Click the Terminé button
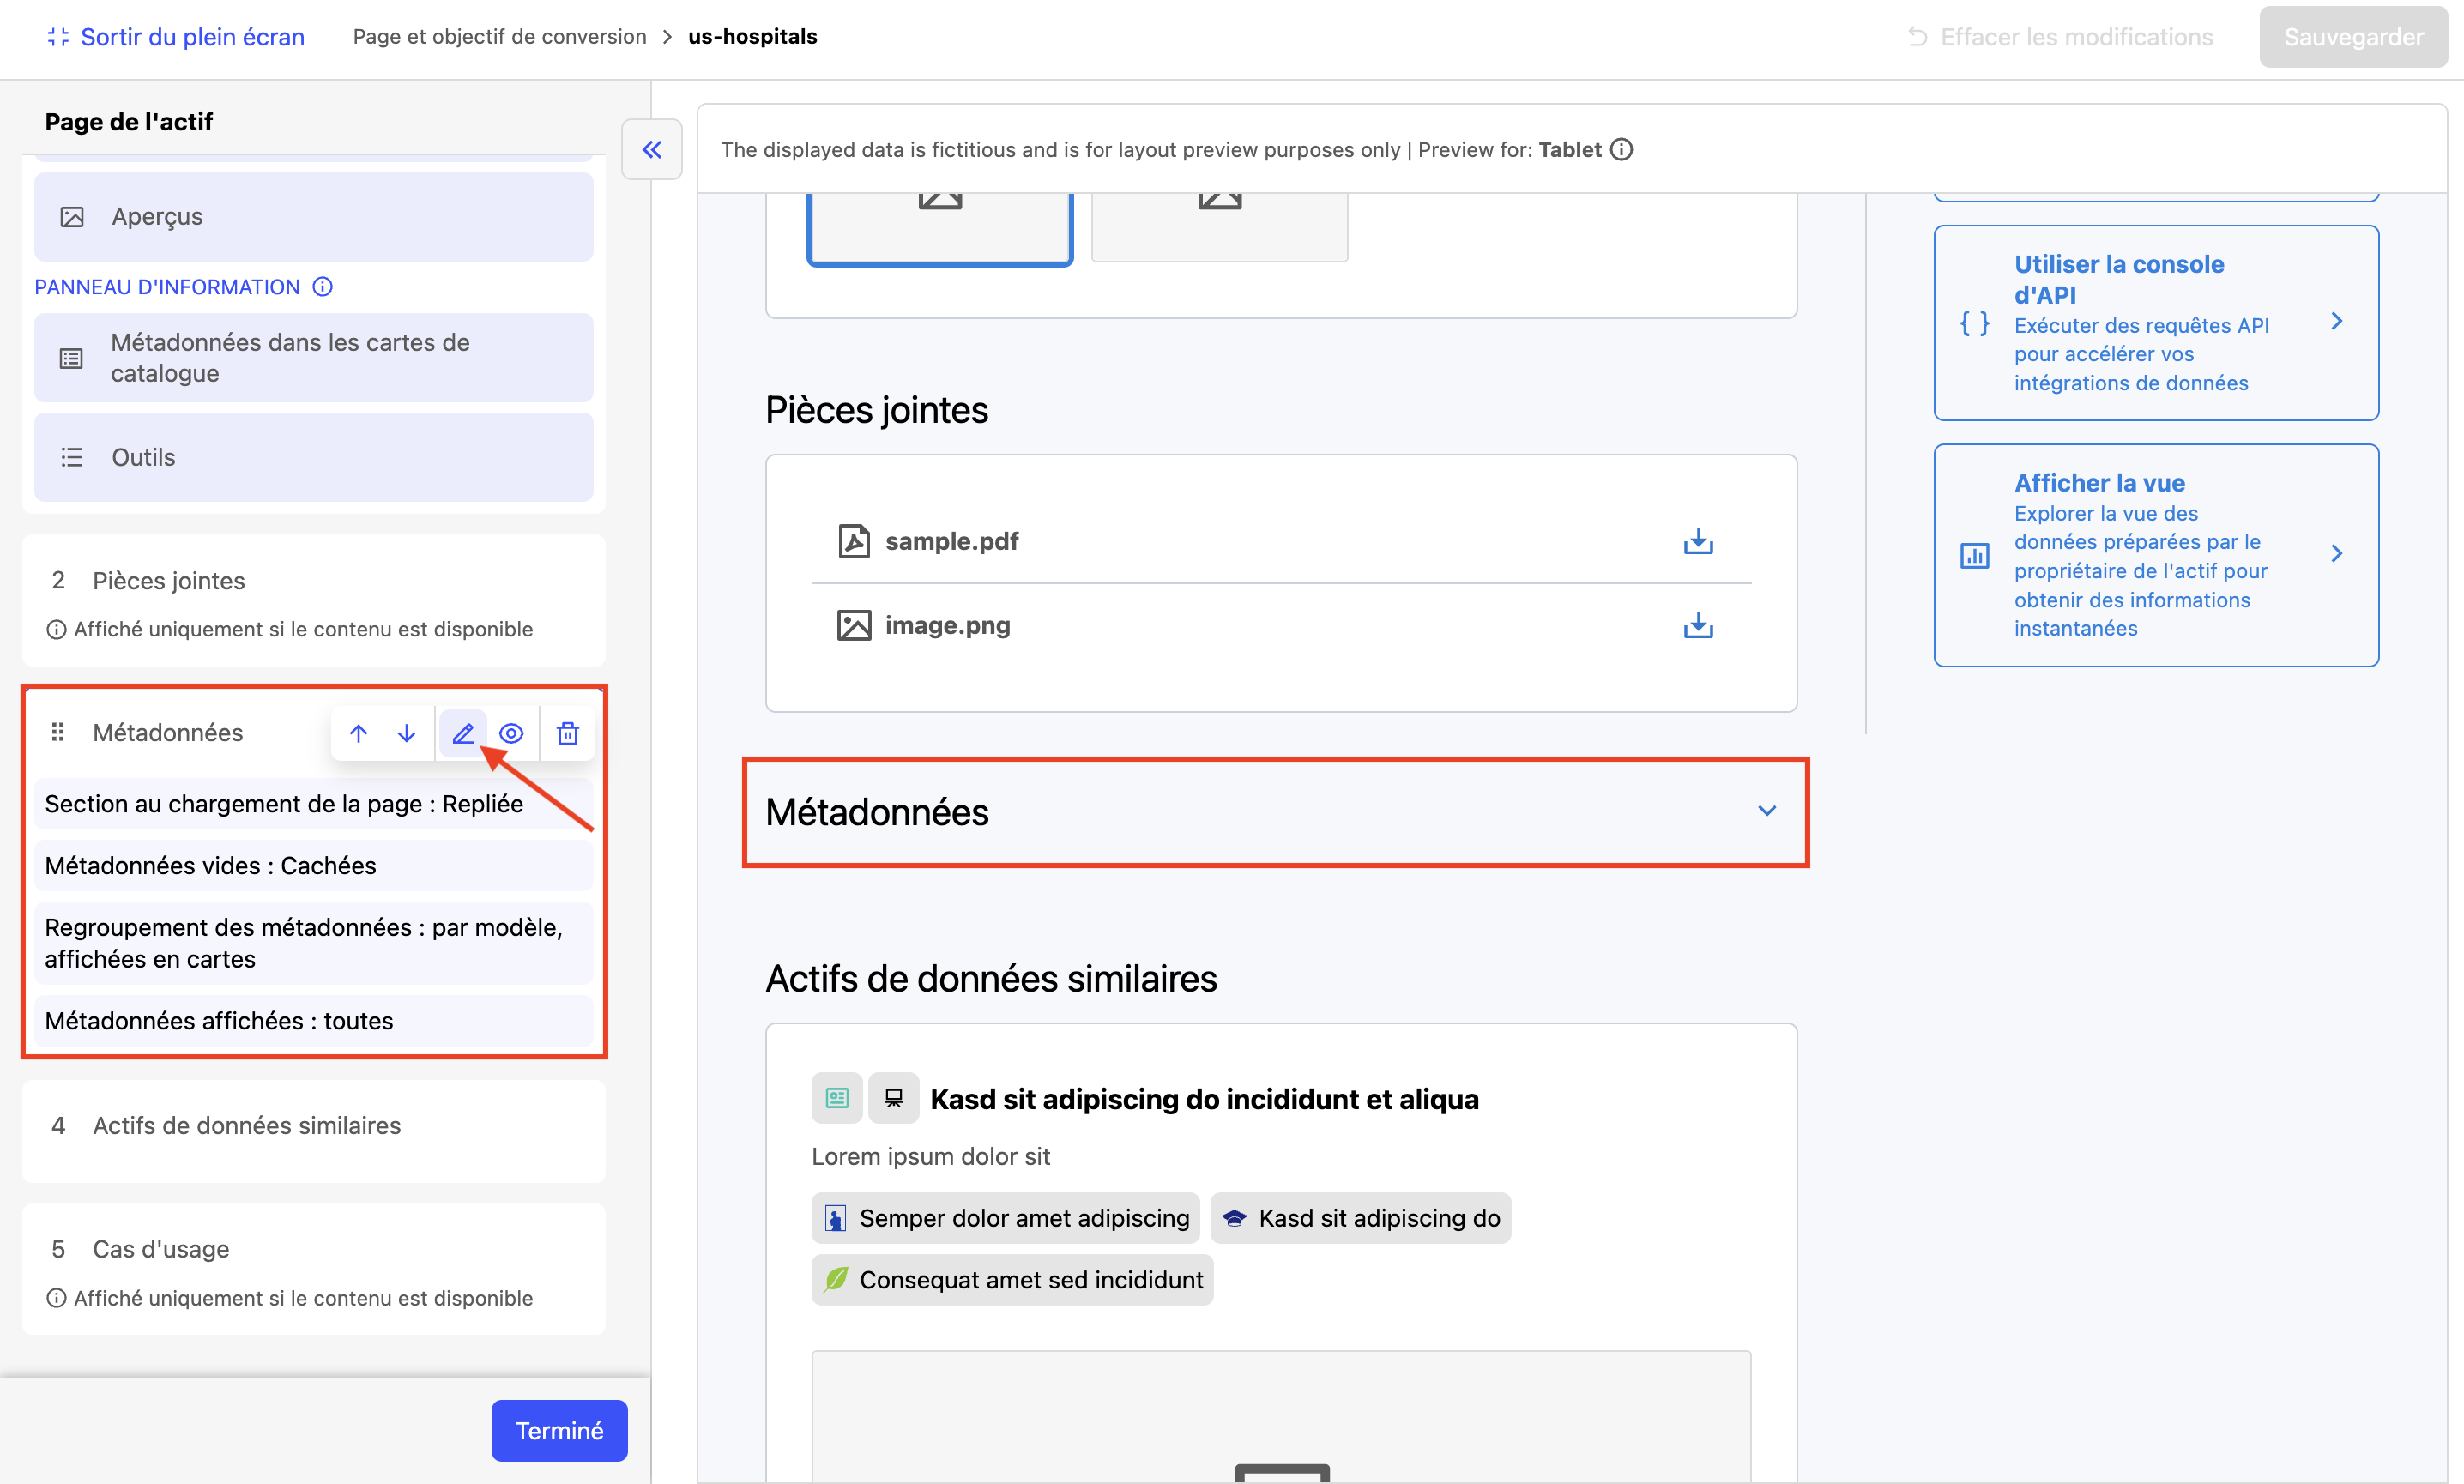 pos(558,1430)
